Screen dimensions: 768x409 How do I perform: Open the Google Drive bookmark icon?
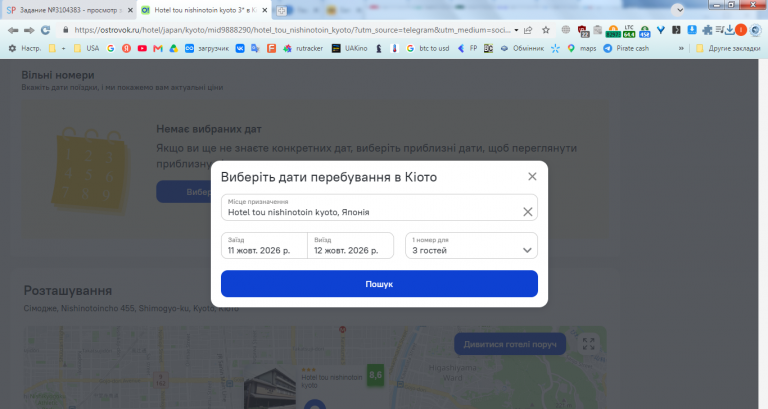tap(173, 48)
